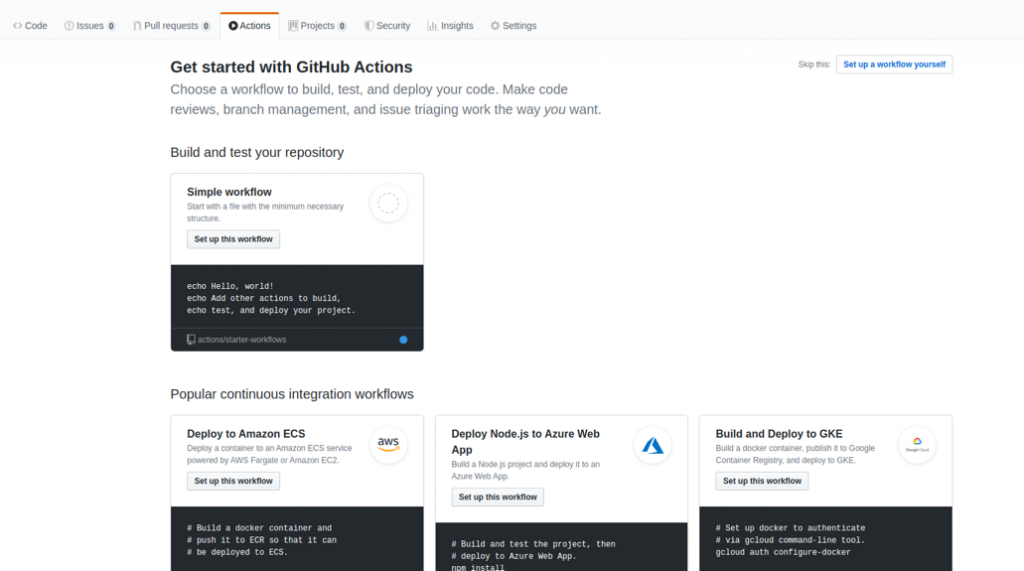Click the Settings gear icon
This screenshot has height=571, width=1024.
[x=495, y=25]
